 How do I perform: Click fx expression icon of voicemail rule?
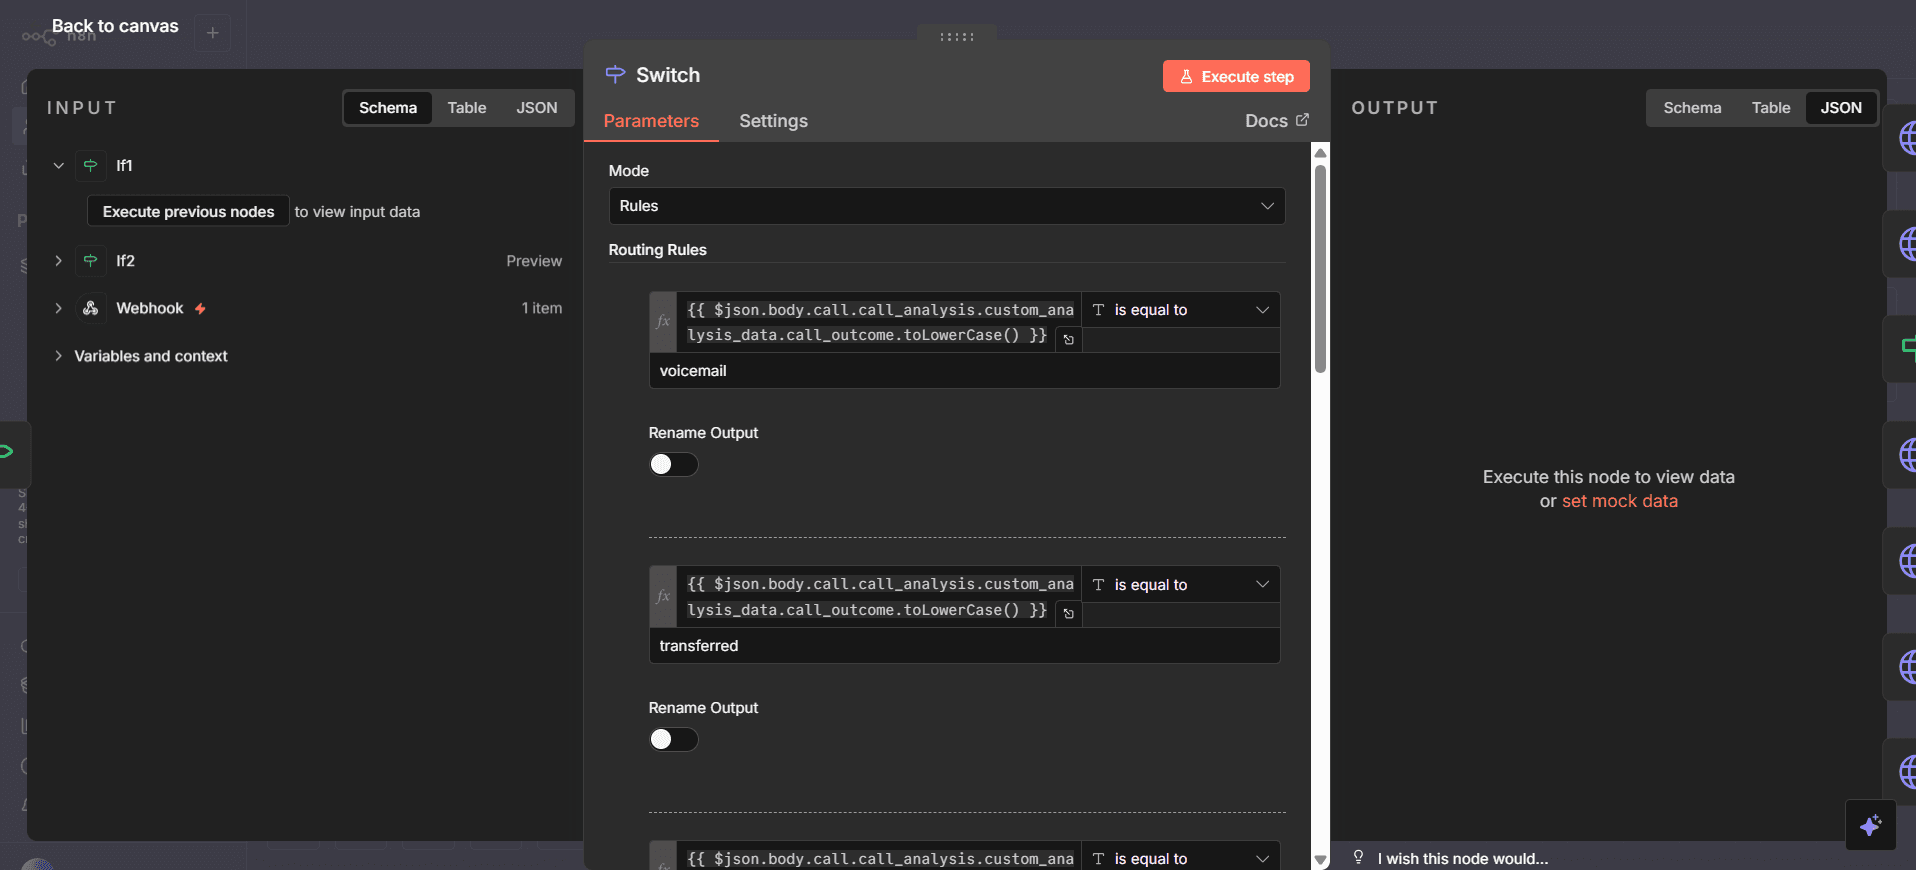663,322
